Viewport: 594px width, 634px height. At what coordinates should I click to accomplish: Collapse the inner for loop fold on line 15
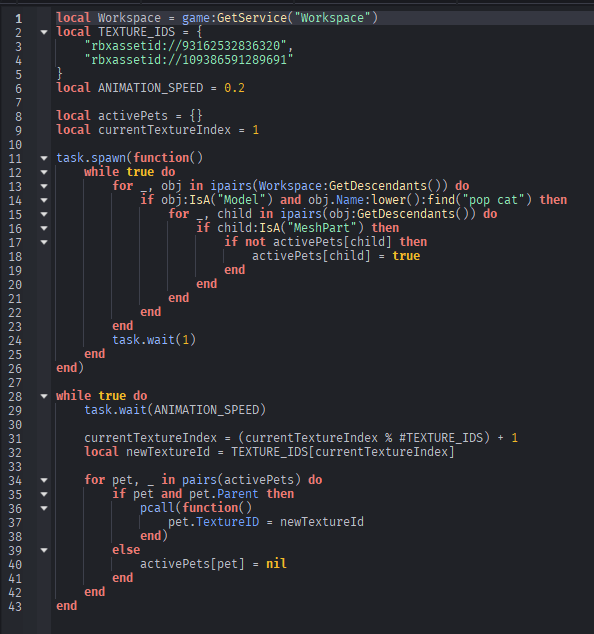pos(44,214)
